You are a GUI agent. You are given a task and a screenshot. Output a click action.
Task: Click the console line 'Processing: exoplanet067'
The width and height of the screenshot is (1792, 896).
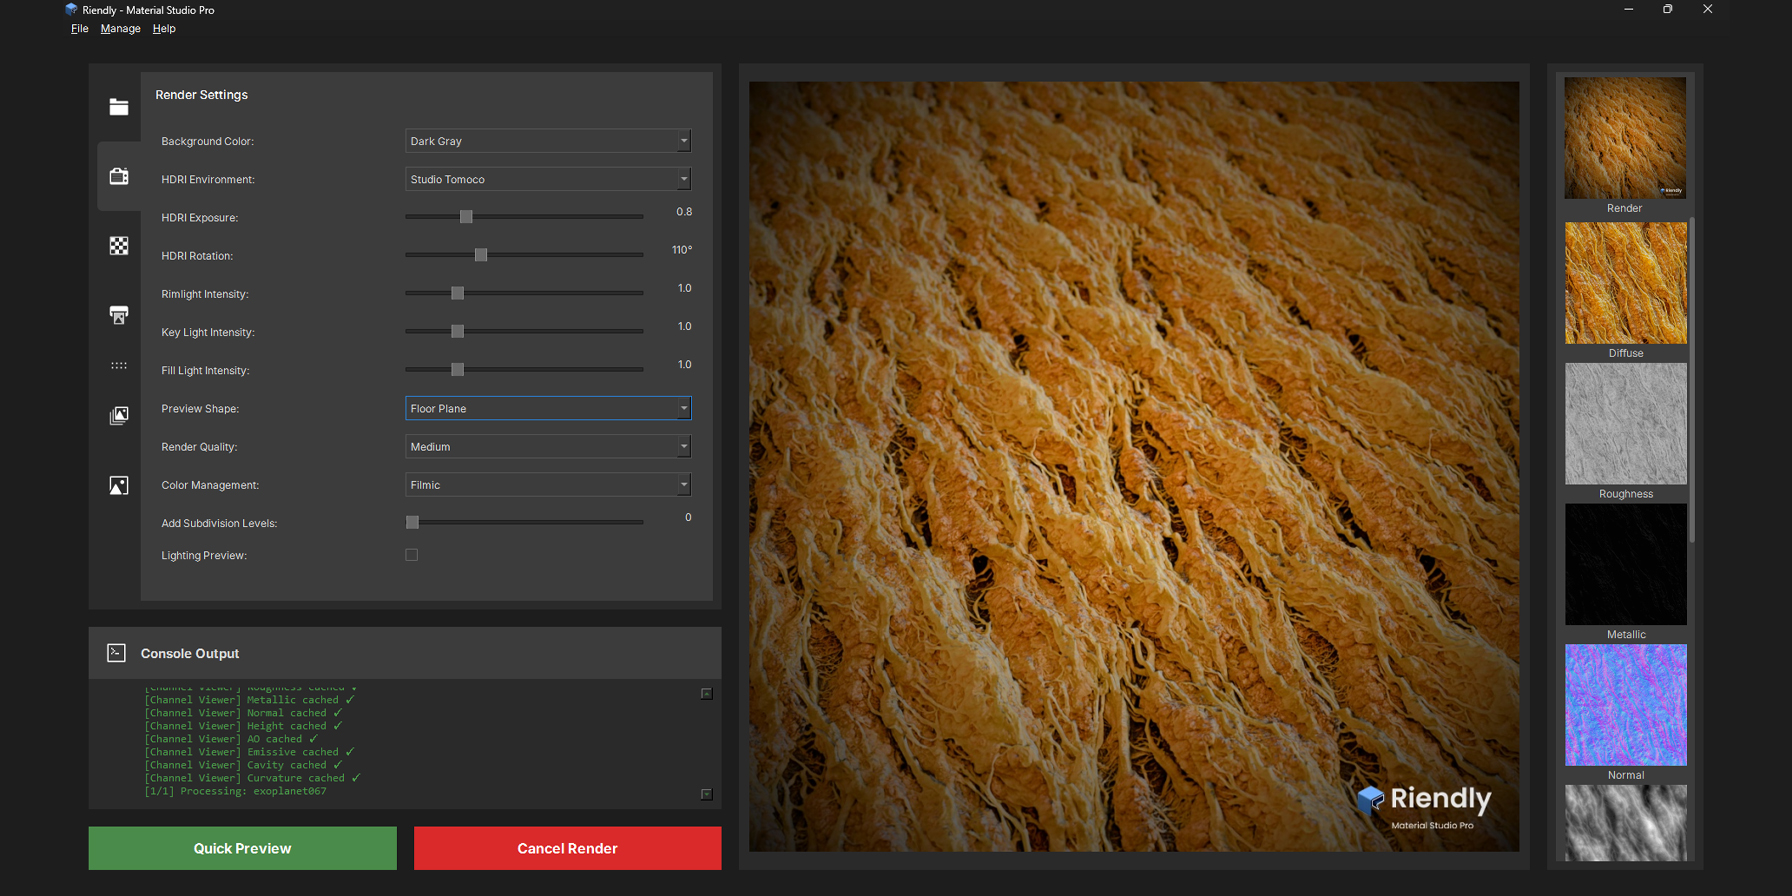tap(235, 791)
